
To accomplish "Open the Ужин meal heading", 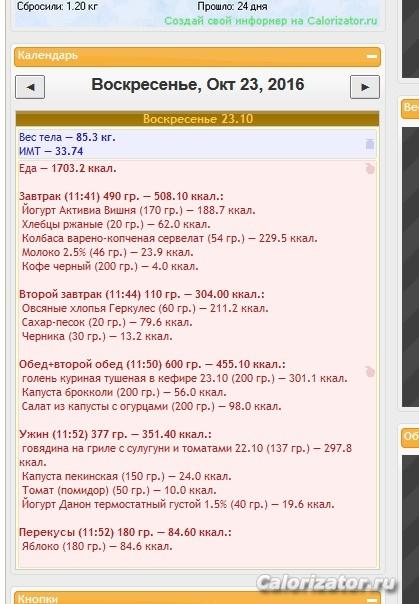I will pyautogui.click(x=115, y=434).
